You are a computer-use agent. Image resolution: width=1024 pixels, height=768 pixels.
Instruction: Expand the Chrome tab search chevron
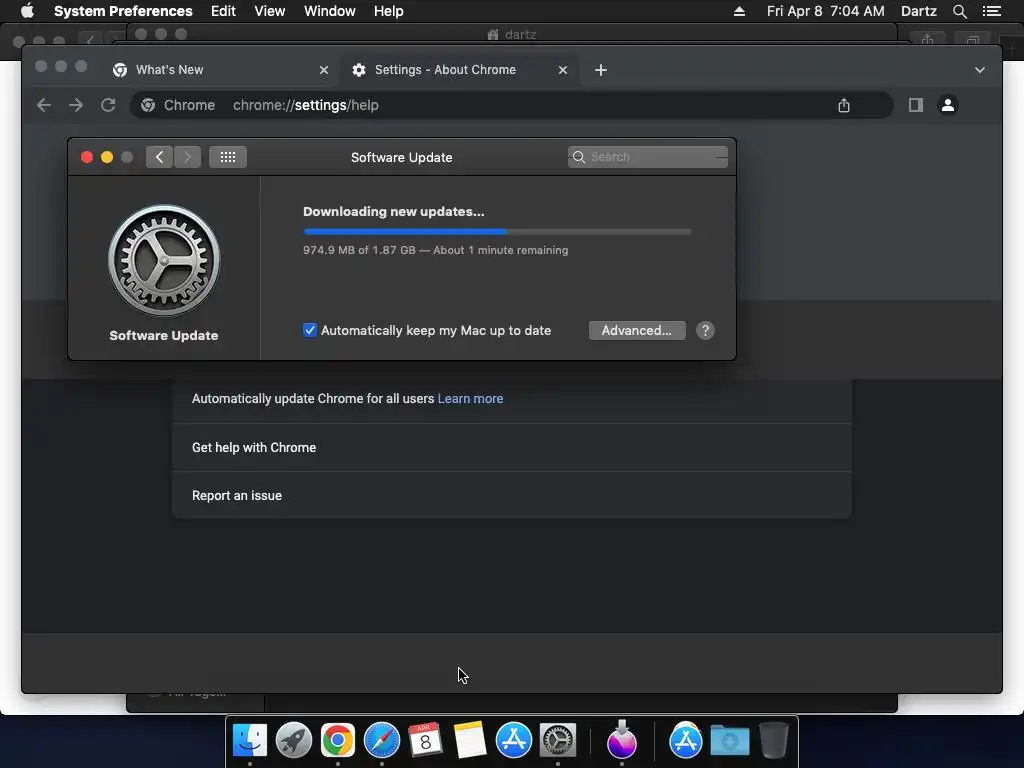980,70
